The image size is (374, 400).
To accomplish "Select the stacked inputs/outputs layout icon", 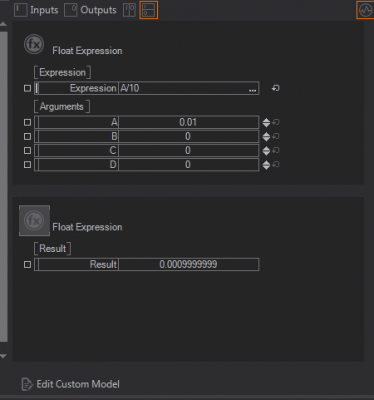I will tap(148, 10).
